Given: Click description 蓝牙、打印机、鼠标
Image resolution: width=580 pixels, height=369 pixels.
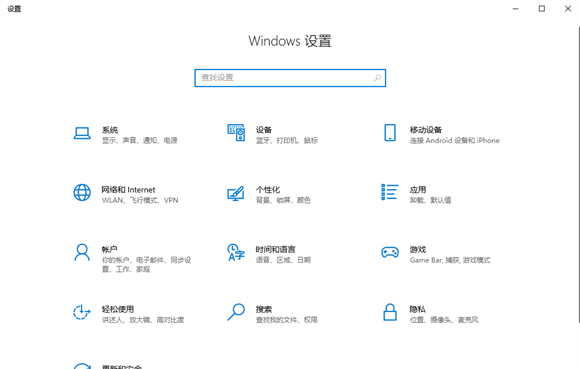Looking at the screenshot, I should coord(287,141).
